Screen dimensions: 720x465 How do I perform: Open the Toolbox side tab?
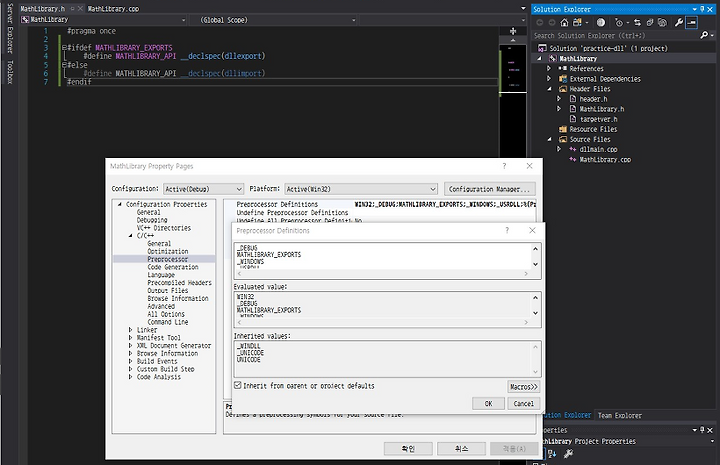(x=10, y=72)
